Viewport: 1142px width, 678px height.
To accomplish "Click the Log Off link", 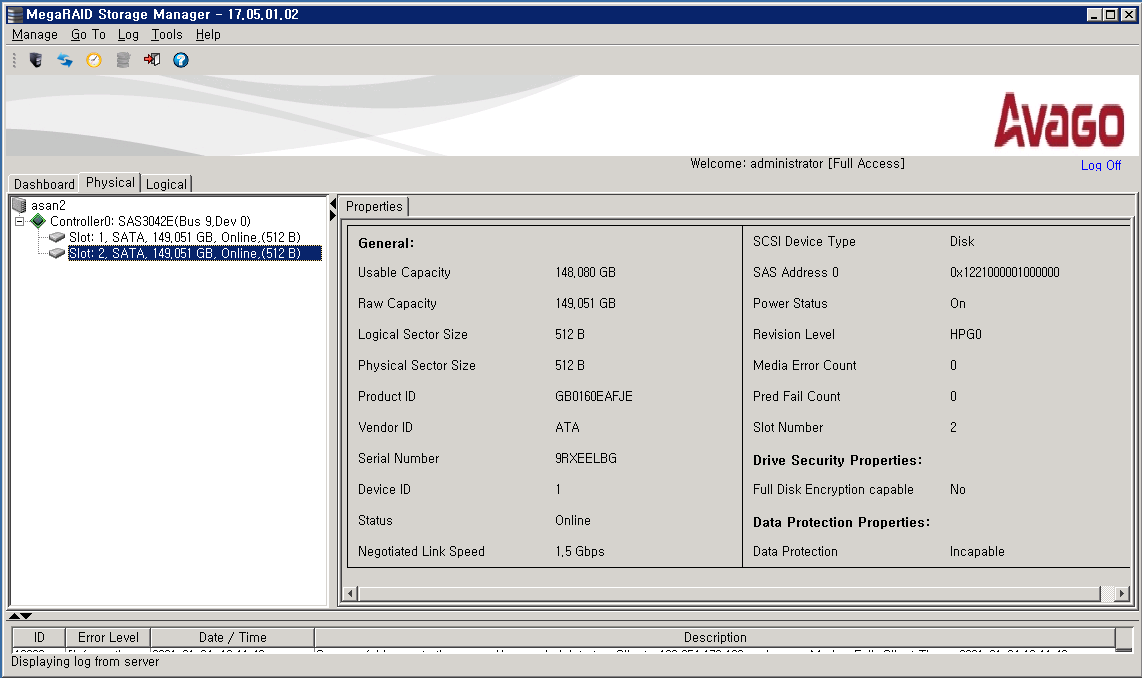I will [1100, 165].
